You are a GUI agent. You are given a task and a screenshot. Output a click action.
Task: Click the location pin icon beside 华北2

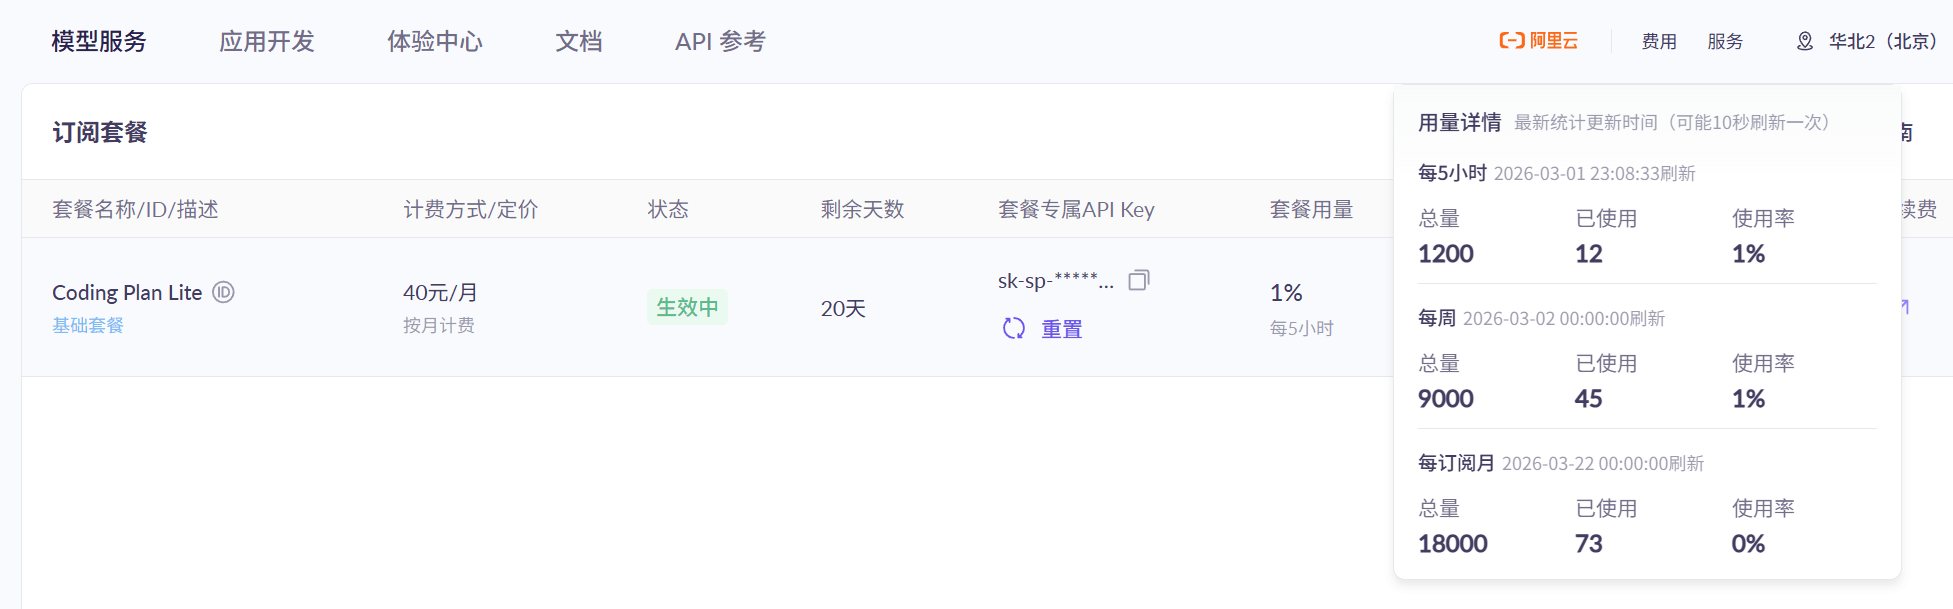tap(1805, 41)
